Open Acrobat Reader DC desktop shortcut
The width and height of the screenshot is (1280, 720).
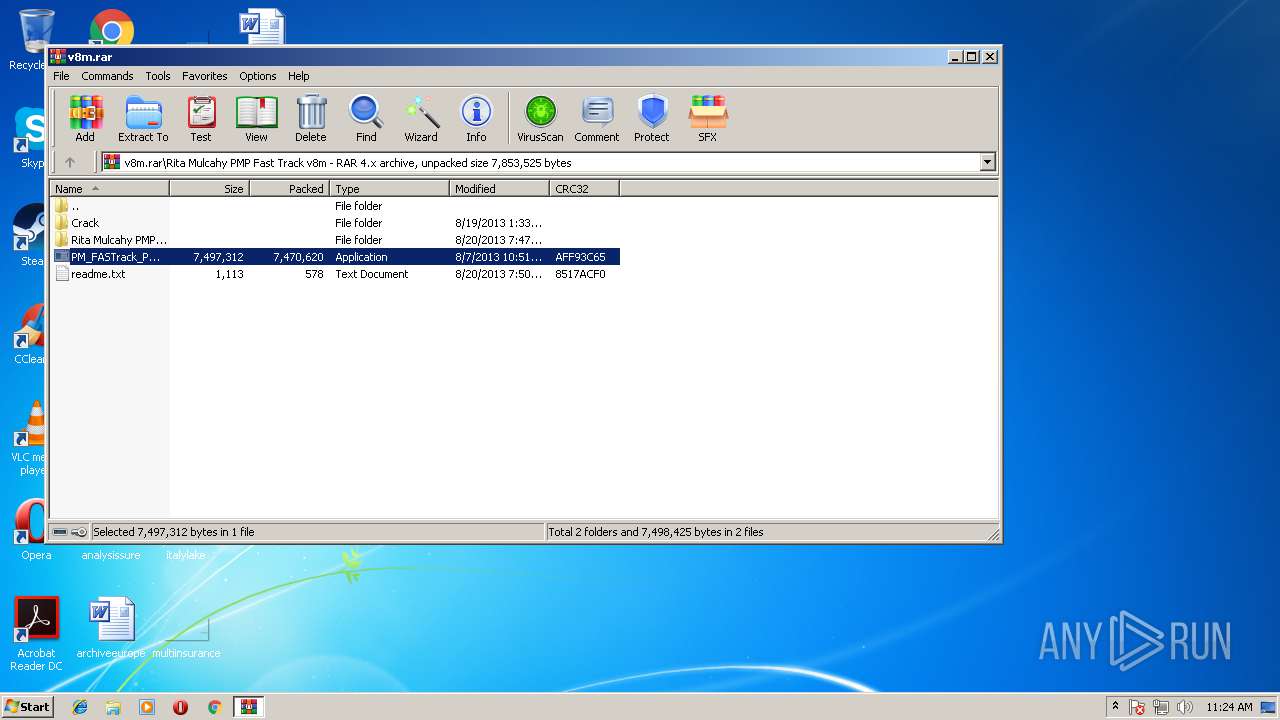[37, 634]
